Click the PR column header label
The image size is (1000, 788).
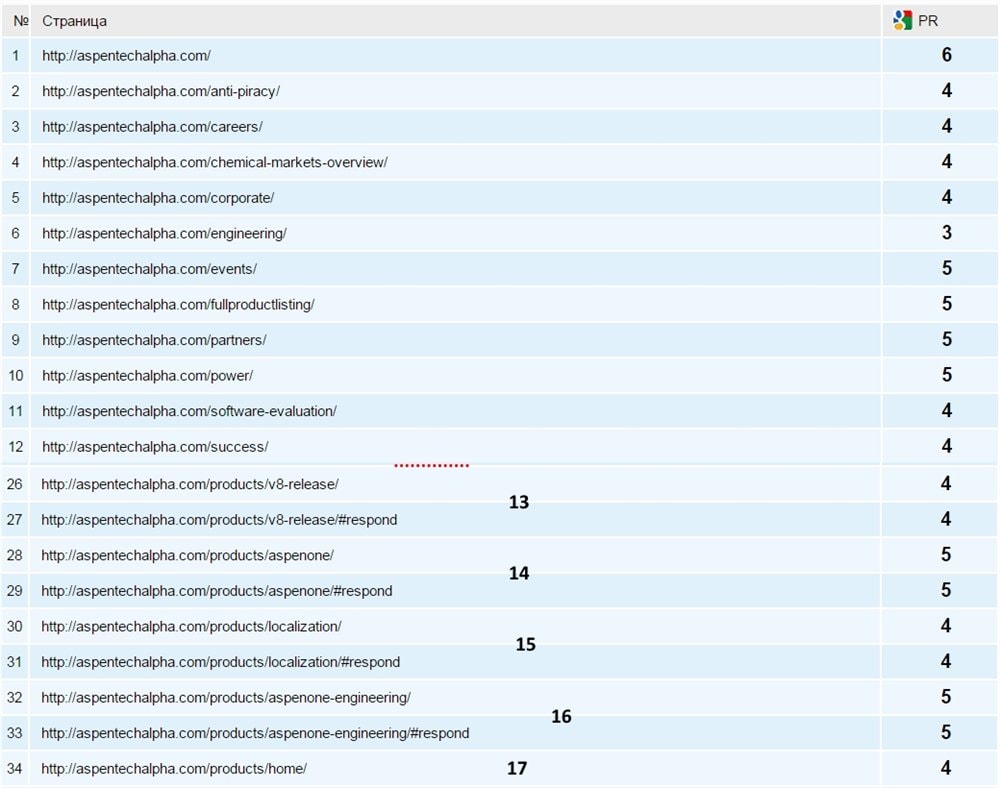point(928,21)
